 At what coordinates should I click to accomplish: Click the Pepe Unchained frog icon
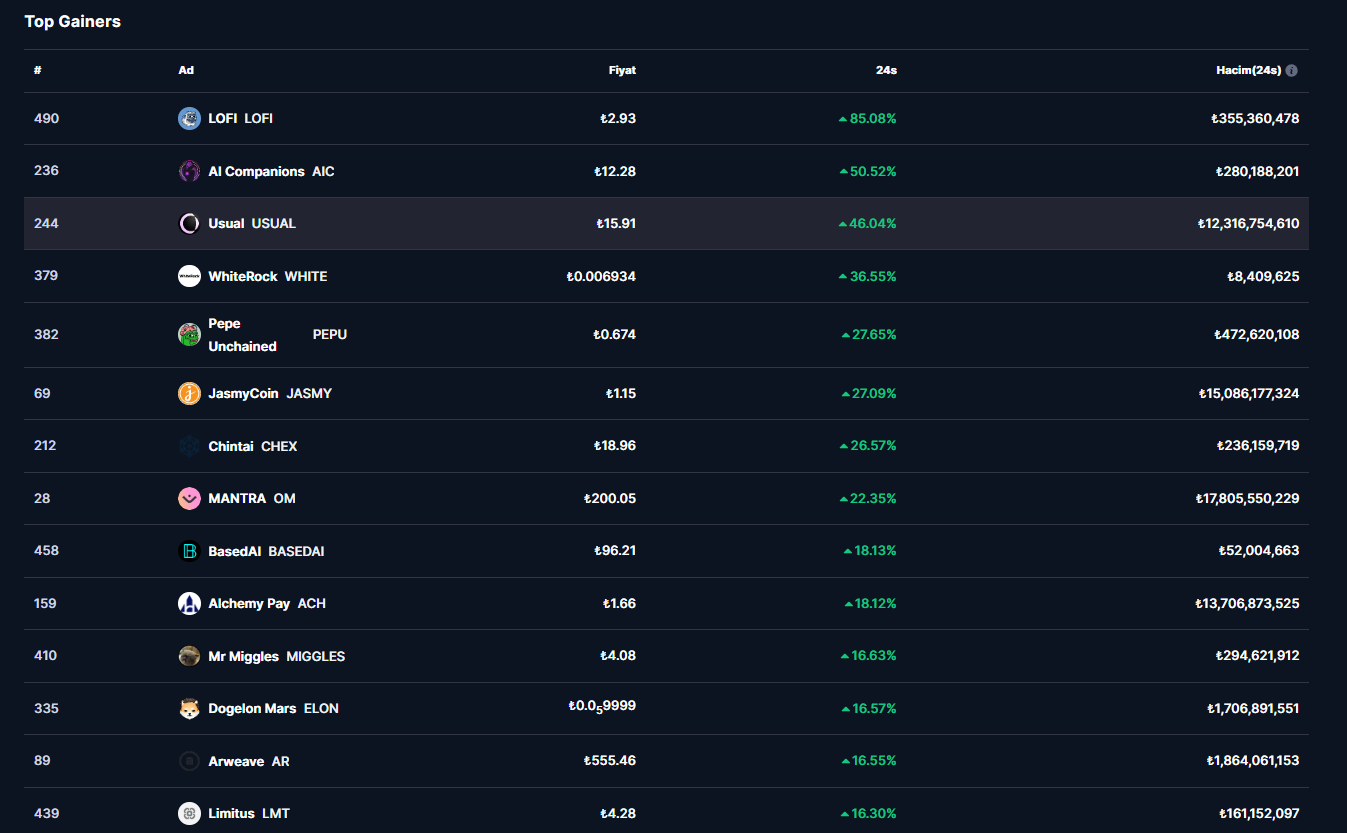click(189, 335)
